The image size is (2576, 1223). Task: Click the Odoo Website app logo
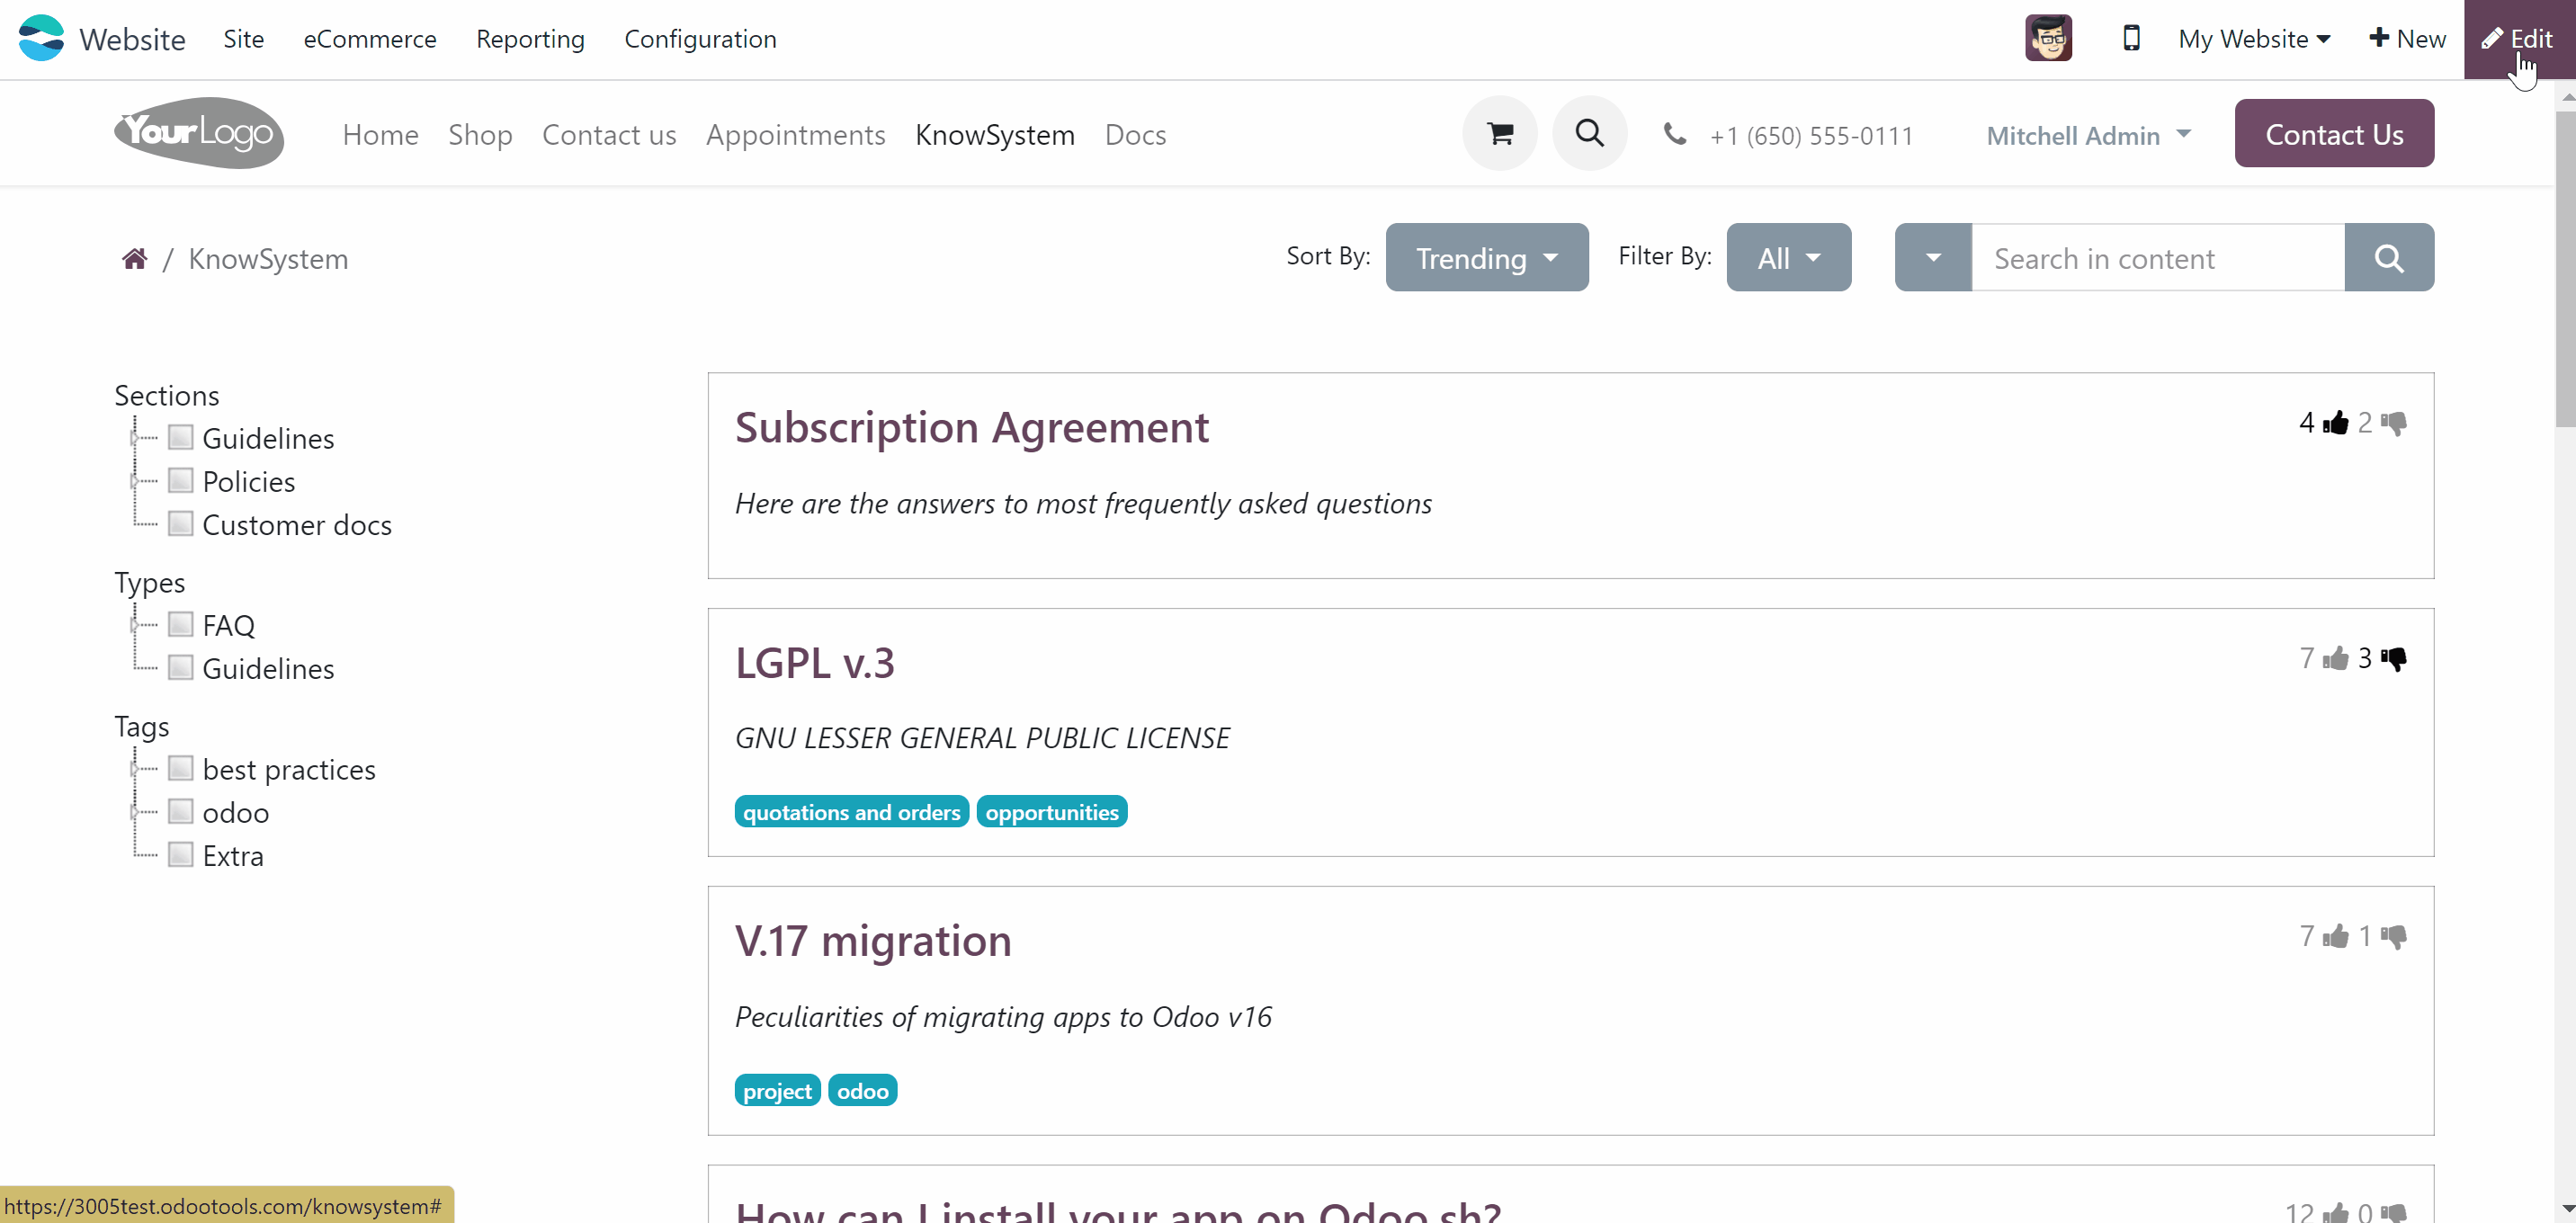pos(41,38)
